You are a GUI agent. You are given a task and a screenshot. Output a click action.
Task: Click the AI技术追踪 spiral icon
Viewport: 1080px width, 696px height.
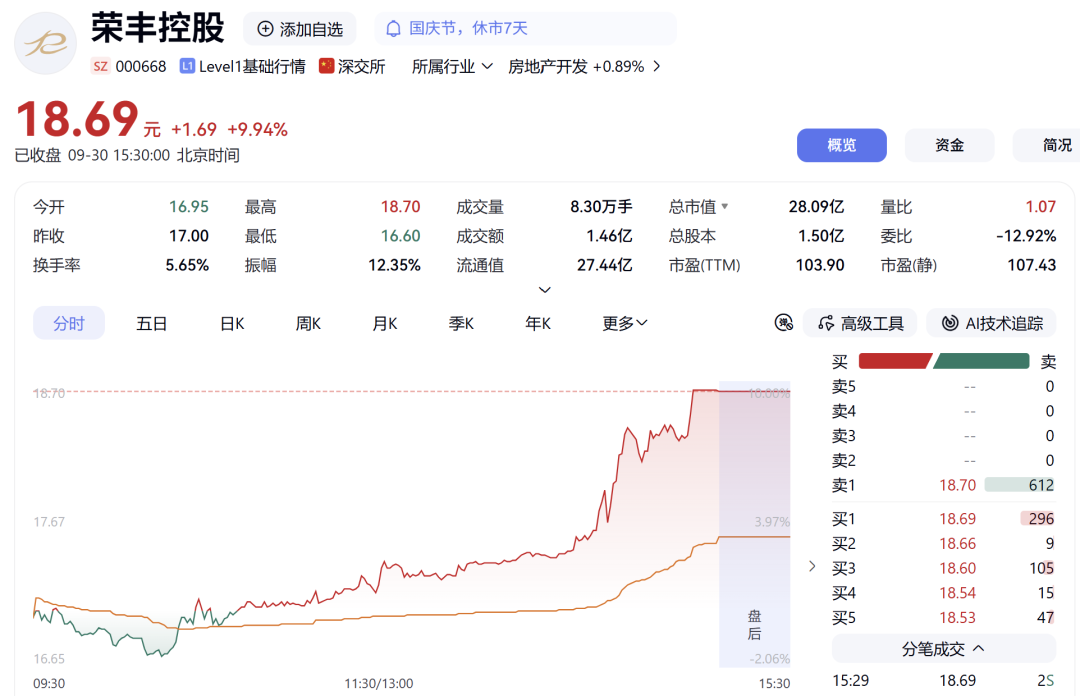pyautogui.click(x=950, y=323)
